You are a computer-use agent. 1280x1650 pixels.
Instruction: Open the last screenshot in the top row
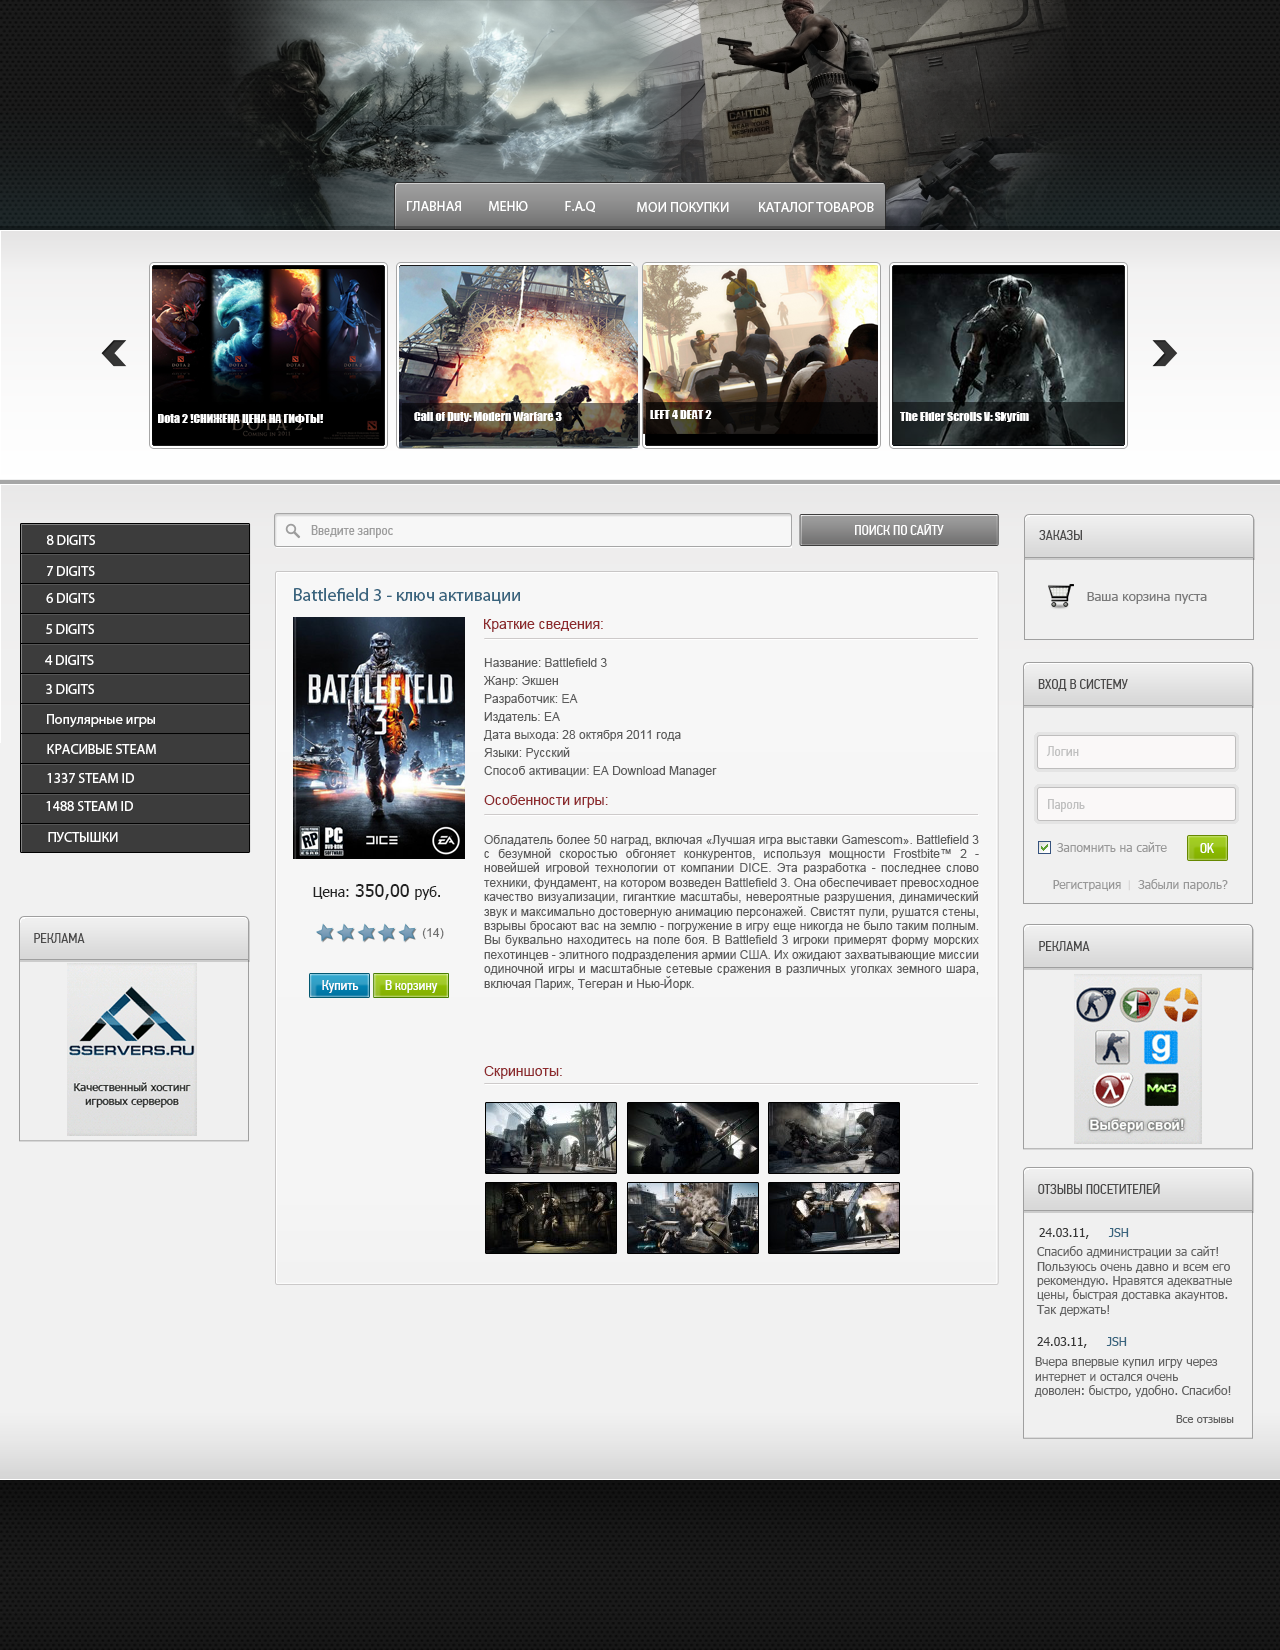(834, 1138)
